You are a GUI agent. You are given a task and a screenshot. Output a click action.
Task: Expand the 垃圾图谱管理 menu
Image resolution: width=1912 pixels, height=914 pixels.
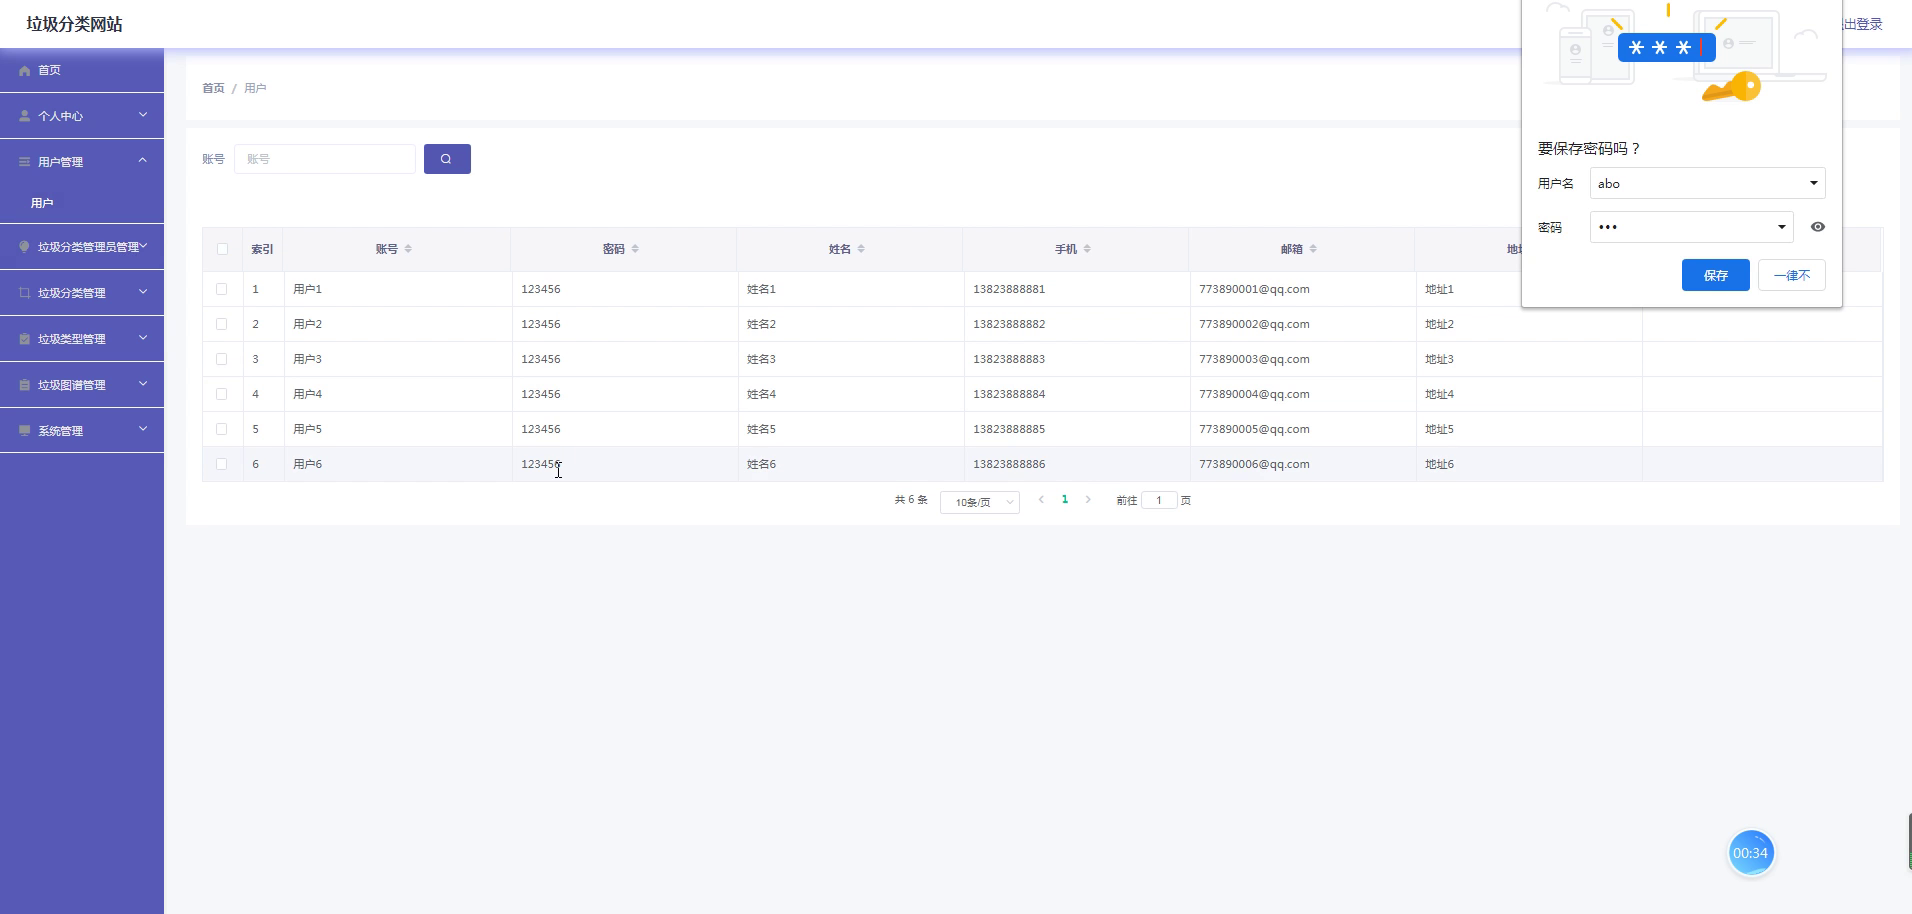point(82,385)
